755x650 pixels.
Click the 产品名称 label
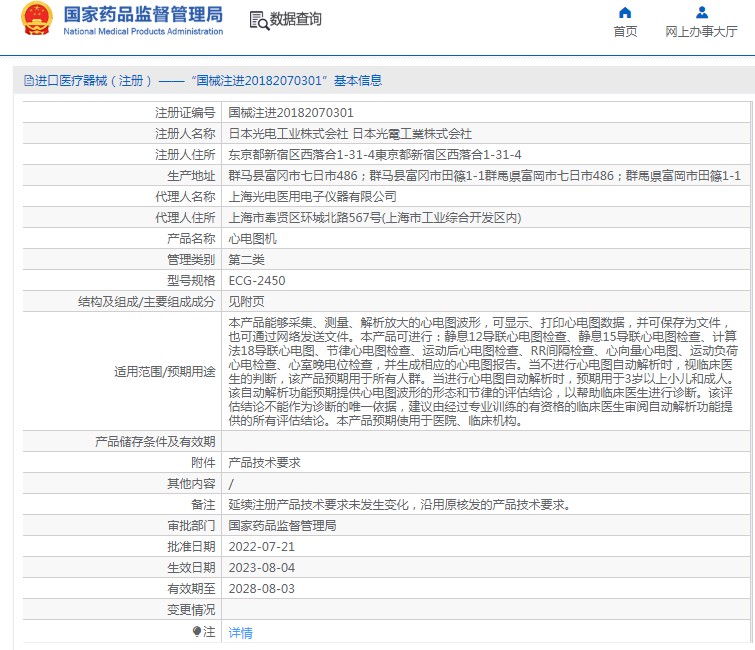[191, 239]
